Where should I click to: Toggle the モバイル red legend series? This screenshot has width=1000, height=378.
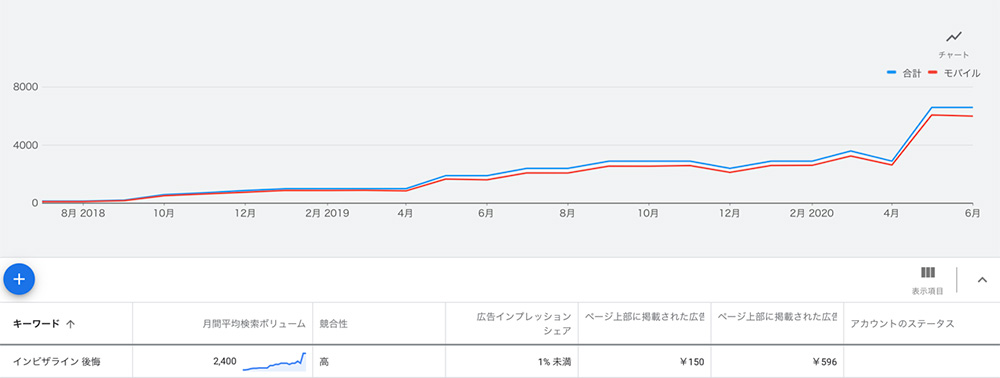click(955, 73)
